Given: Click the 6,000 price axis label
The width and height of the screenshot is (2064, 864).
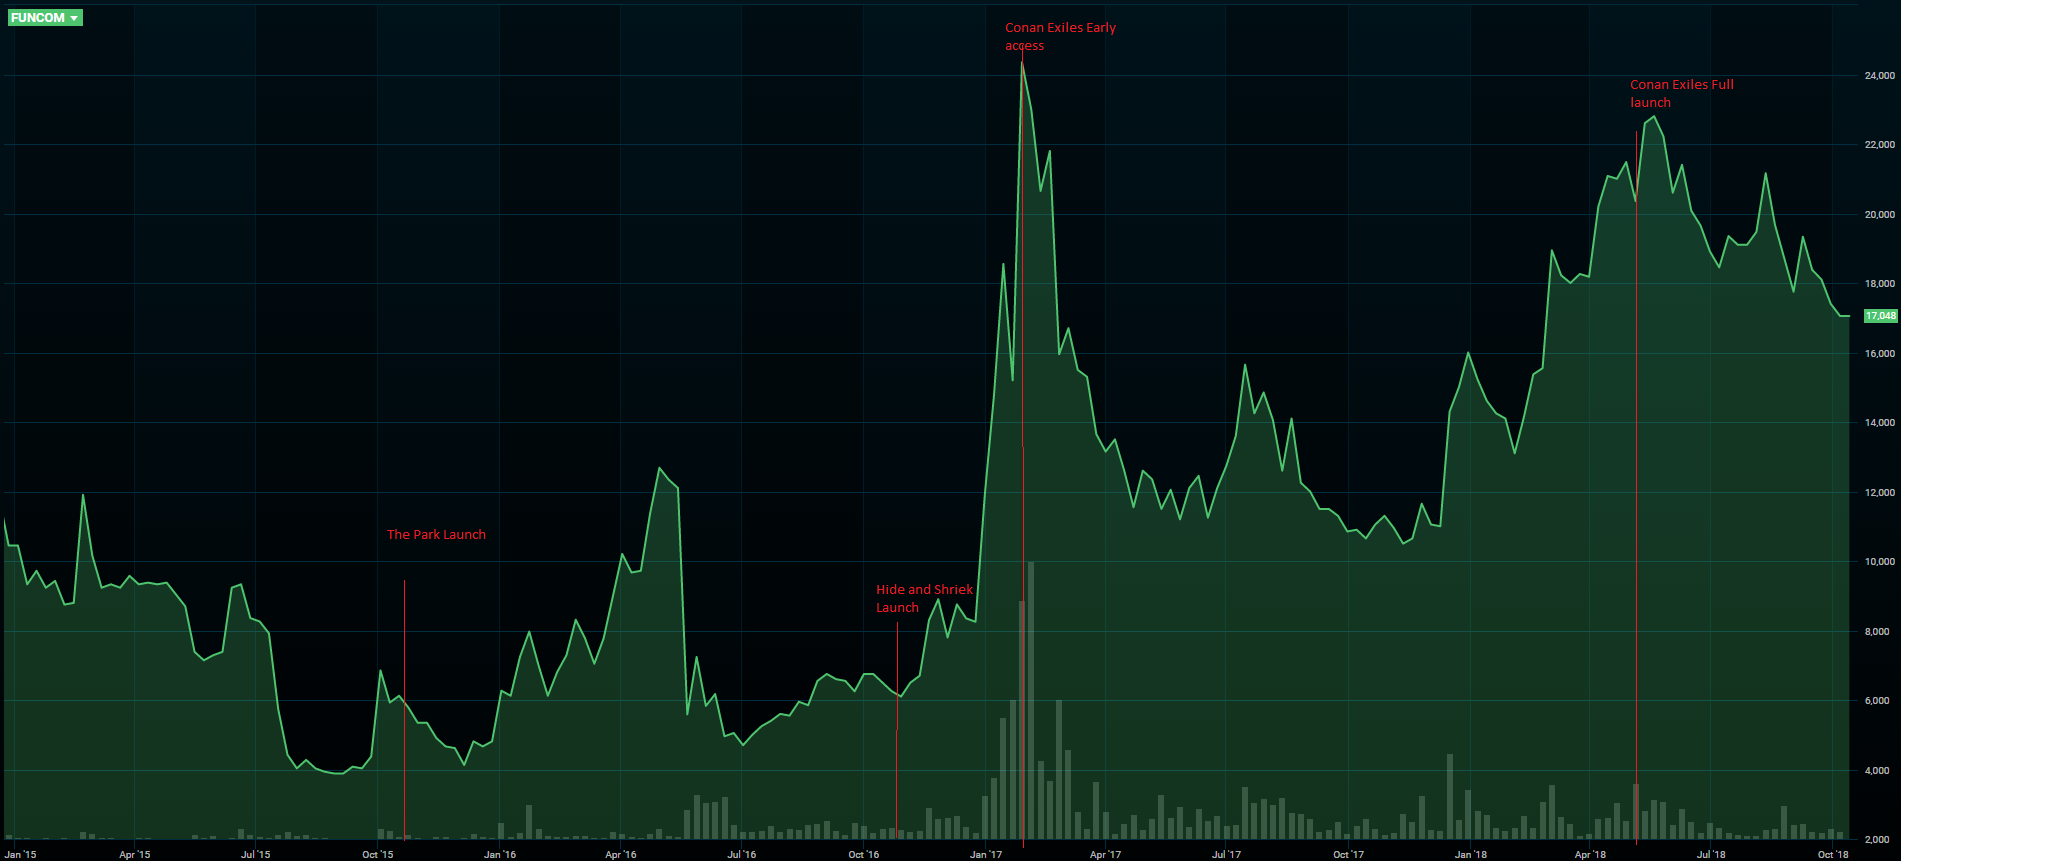Looking at the screenshot, I should (1877, 701).
